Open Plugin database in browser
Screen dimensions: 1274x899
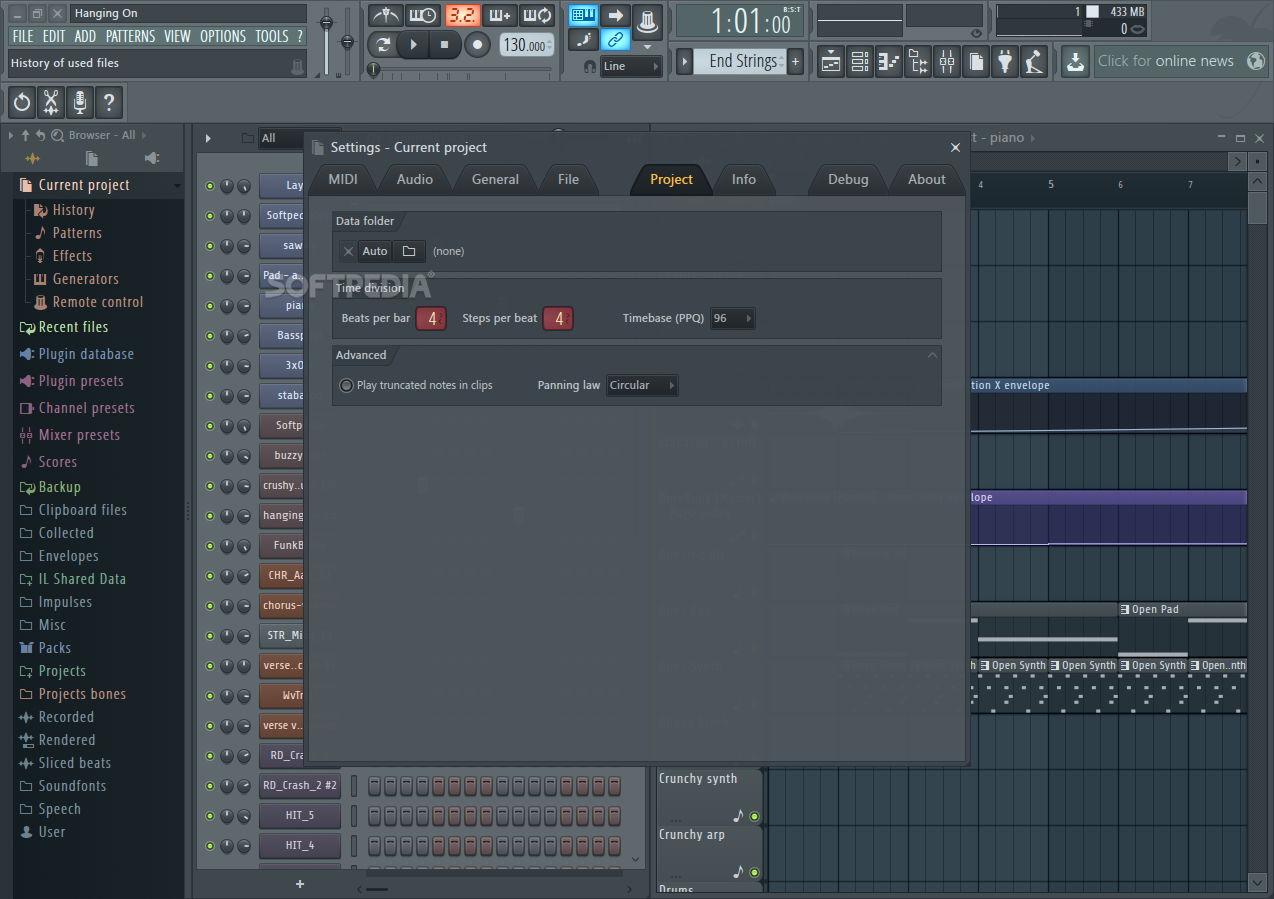coord(86,354)
